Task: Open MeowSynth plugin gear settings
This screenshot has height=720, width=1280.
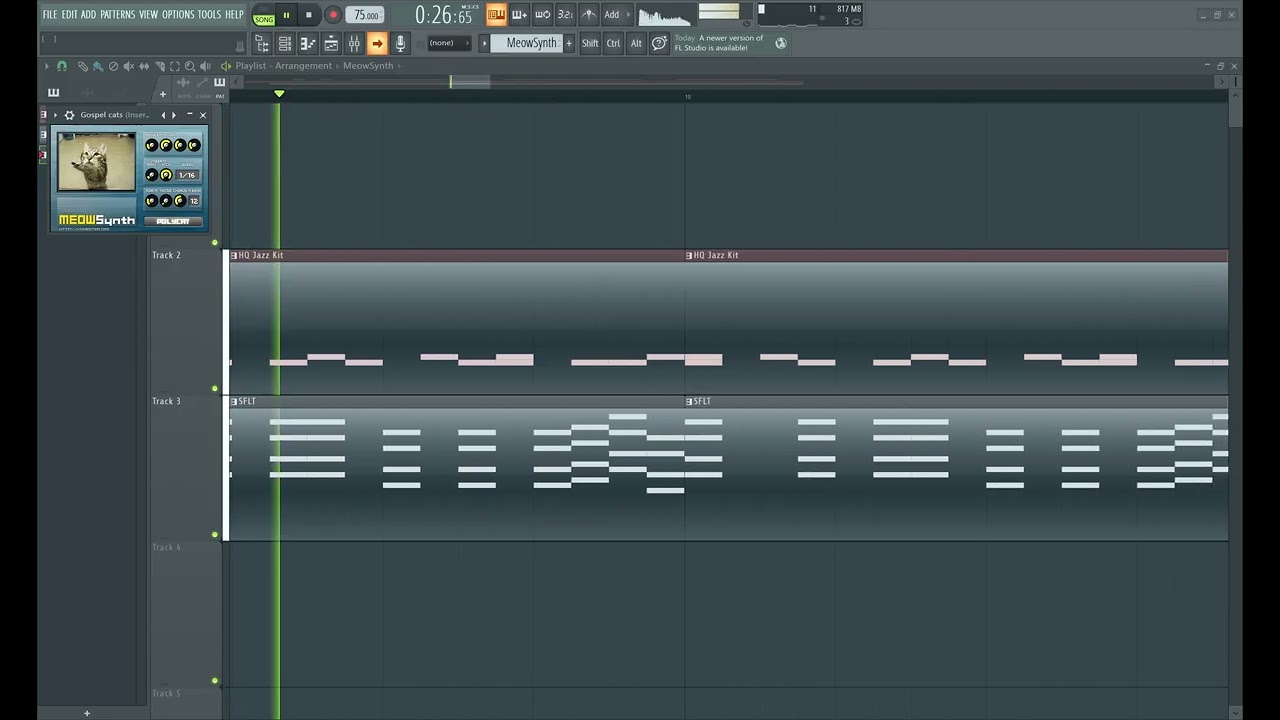Action: point(69,115)
